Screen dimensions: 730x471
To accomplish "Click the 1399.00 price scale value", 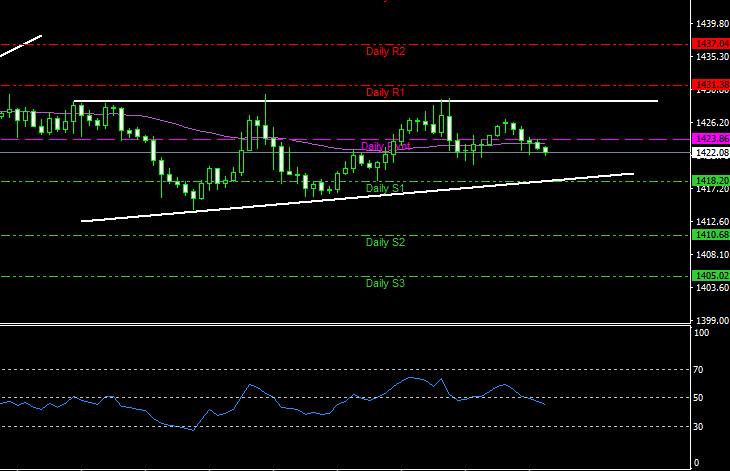I will click(712, 320).
